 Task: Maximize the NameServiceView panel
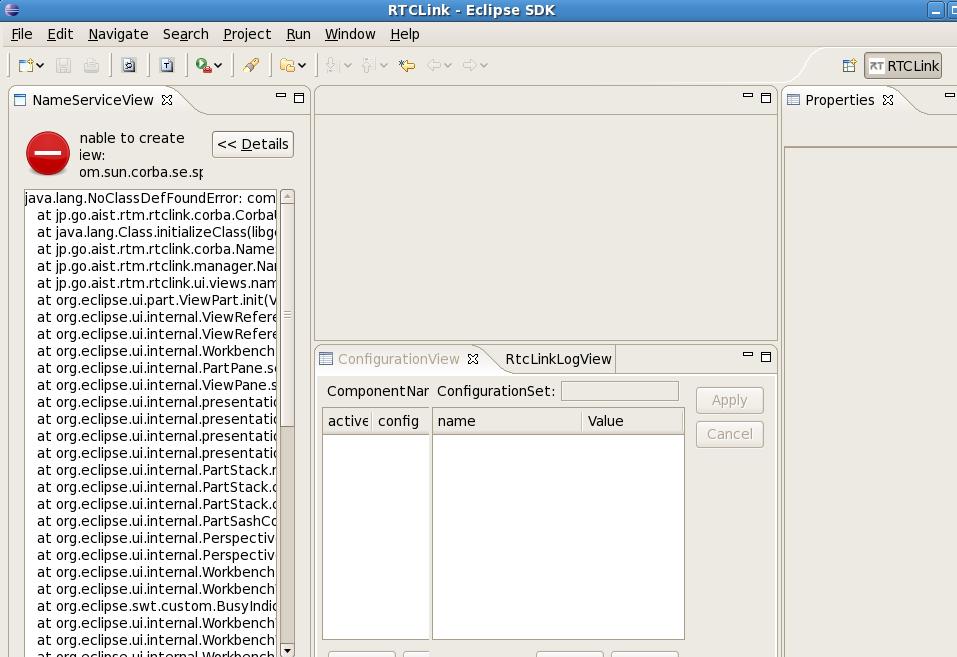(299, 98)
